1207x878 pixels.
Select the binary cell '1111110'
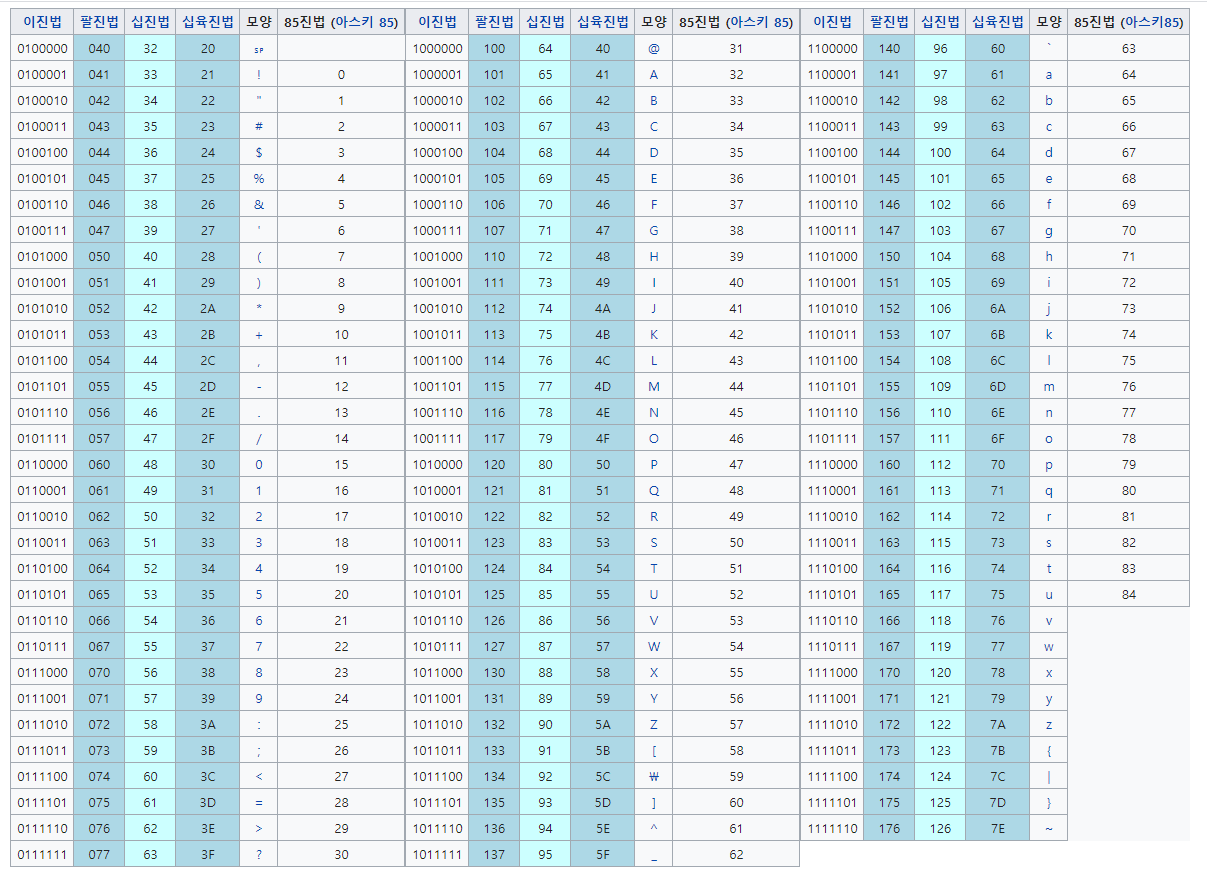pos(832,828)
